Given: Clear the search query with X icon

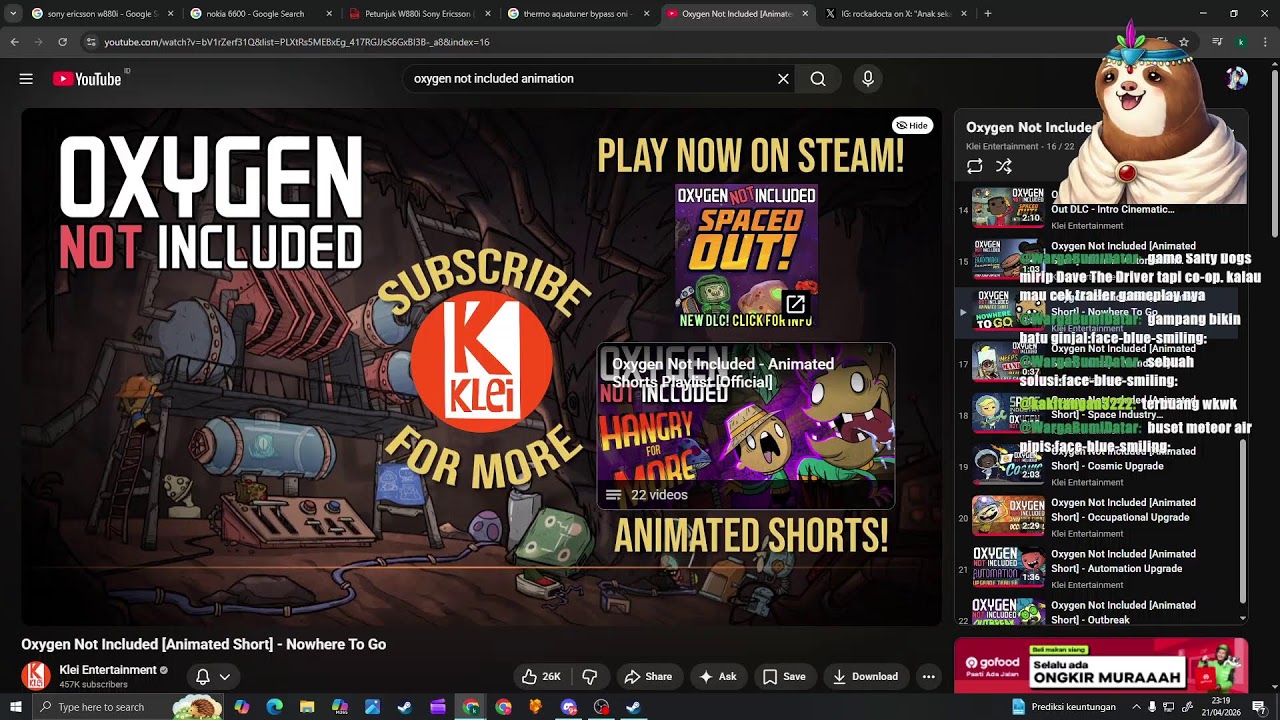Looking at the screenshot, I should pos(783,79).
